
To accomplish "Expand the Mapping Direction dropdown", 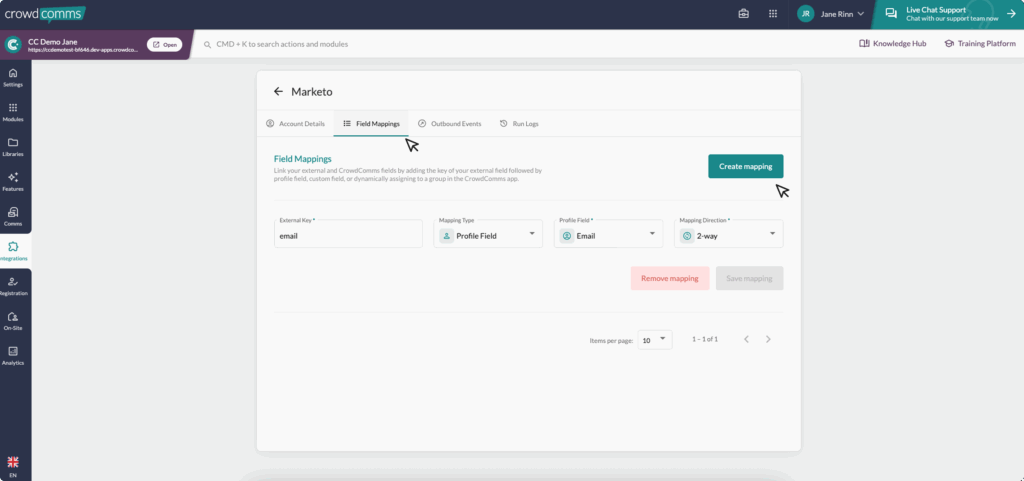I will tap(729, 236).
